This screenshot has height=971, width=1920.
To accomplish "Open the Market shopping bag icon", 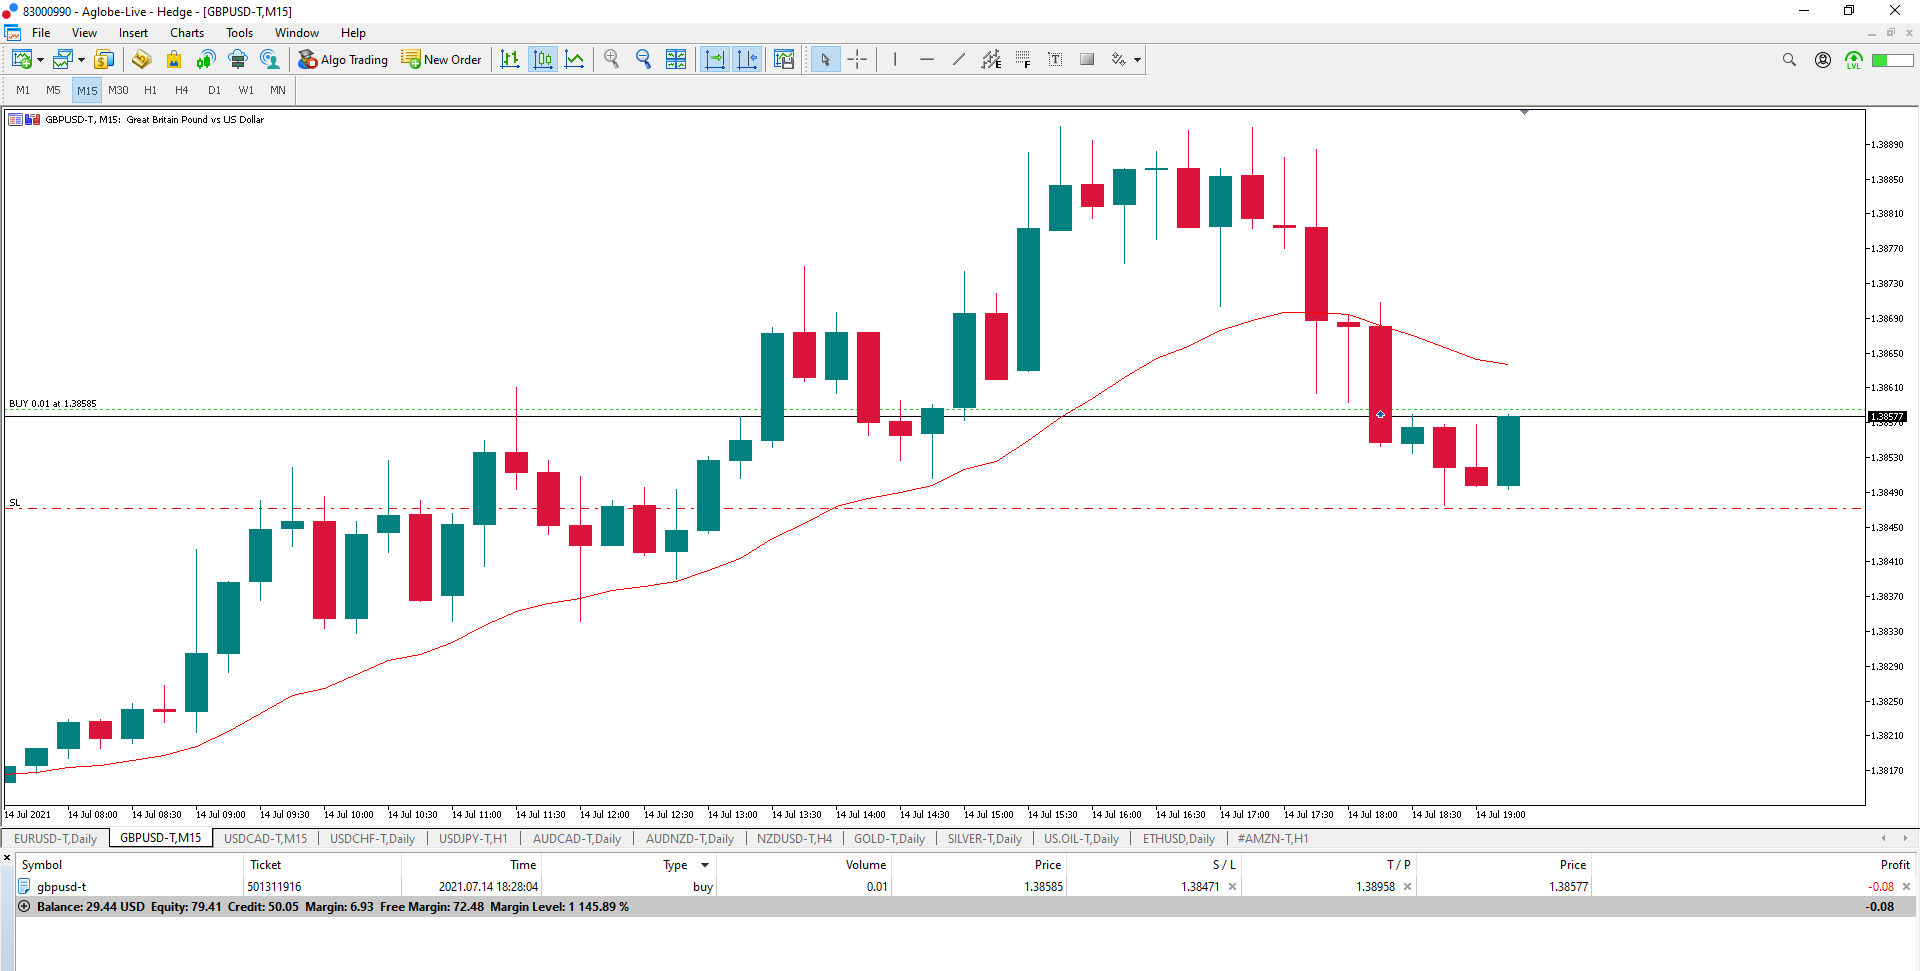I will click(174, 60).
